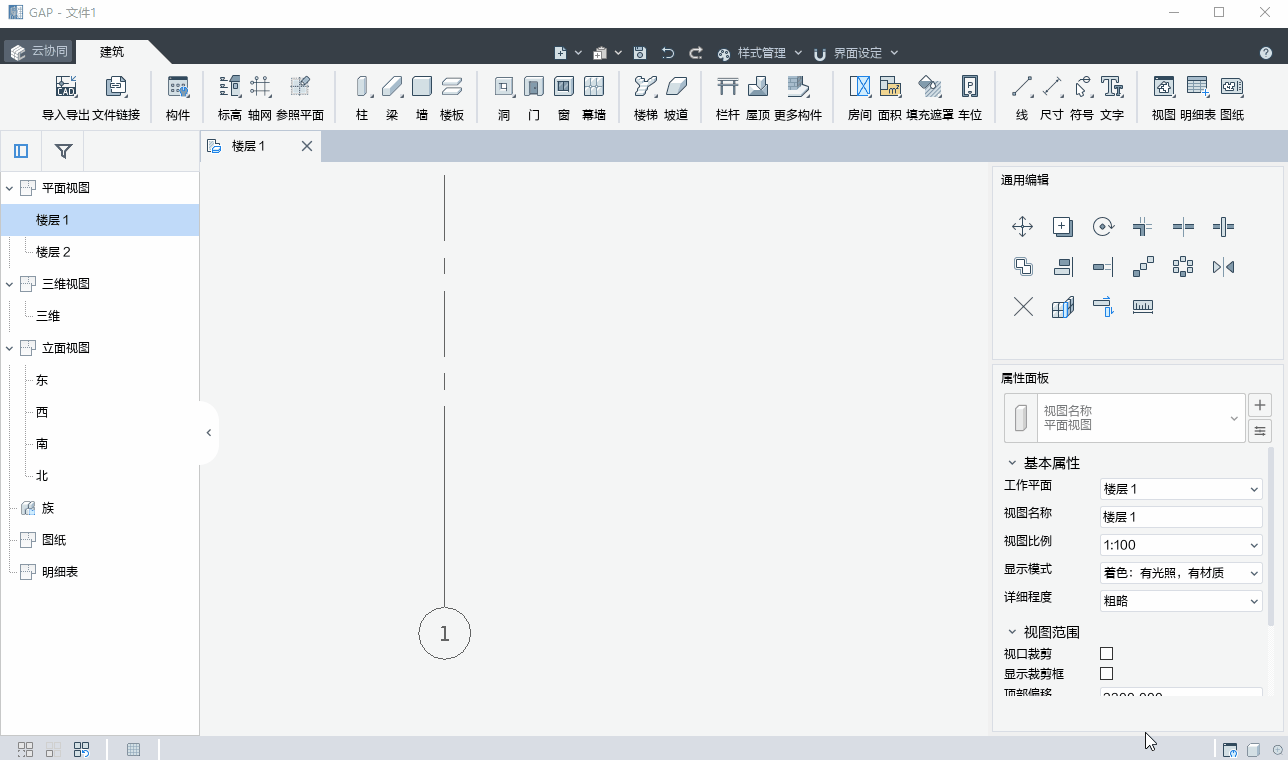
Task: Select the 车位 parking space tool
Action: pyautogui.click(x=970, y=98)
